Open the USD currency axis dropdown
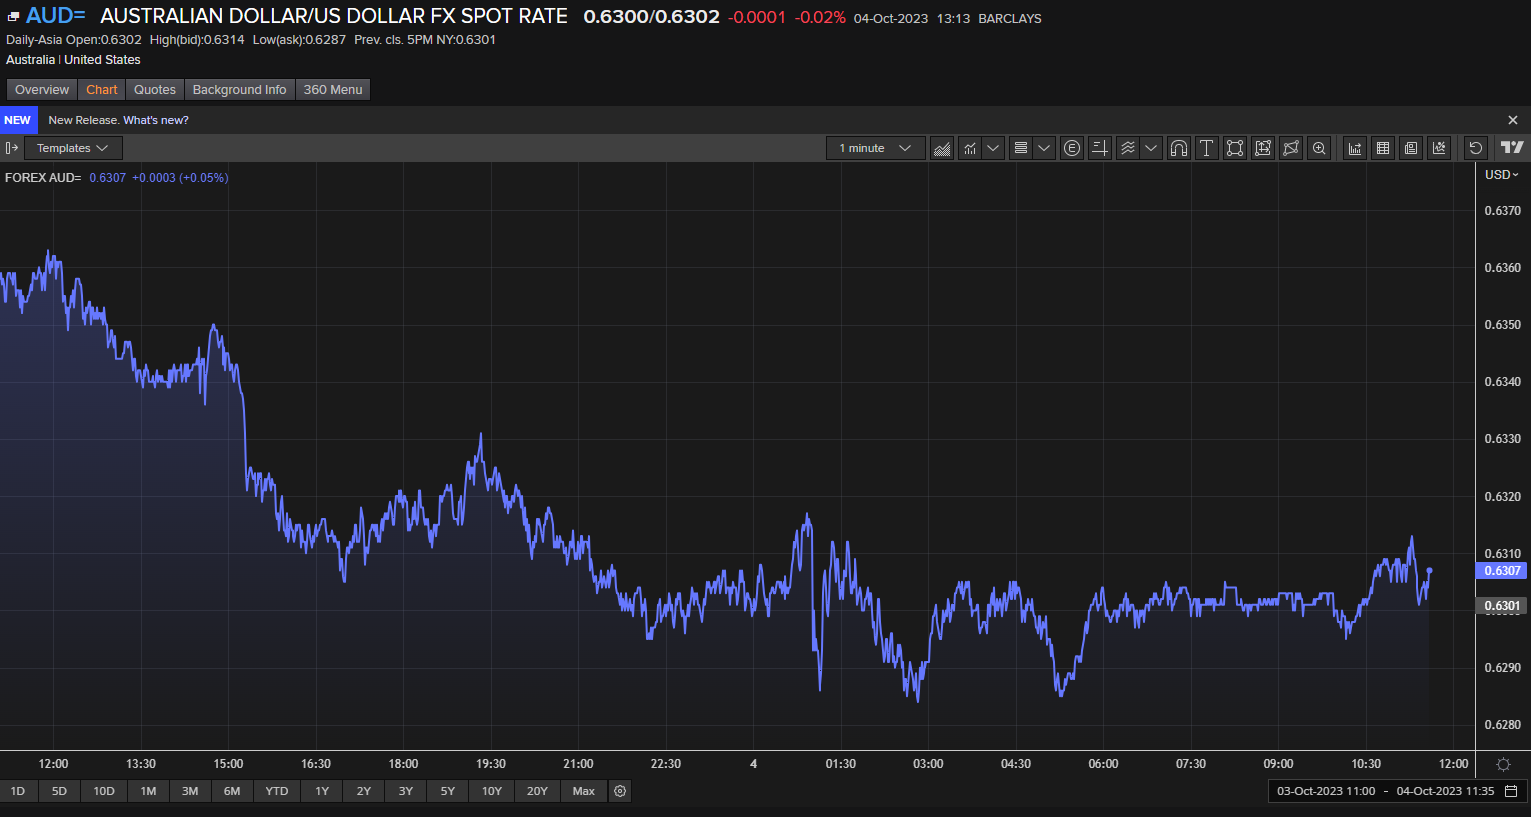 (x=1501, y=175)
